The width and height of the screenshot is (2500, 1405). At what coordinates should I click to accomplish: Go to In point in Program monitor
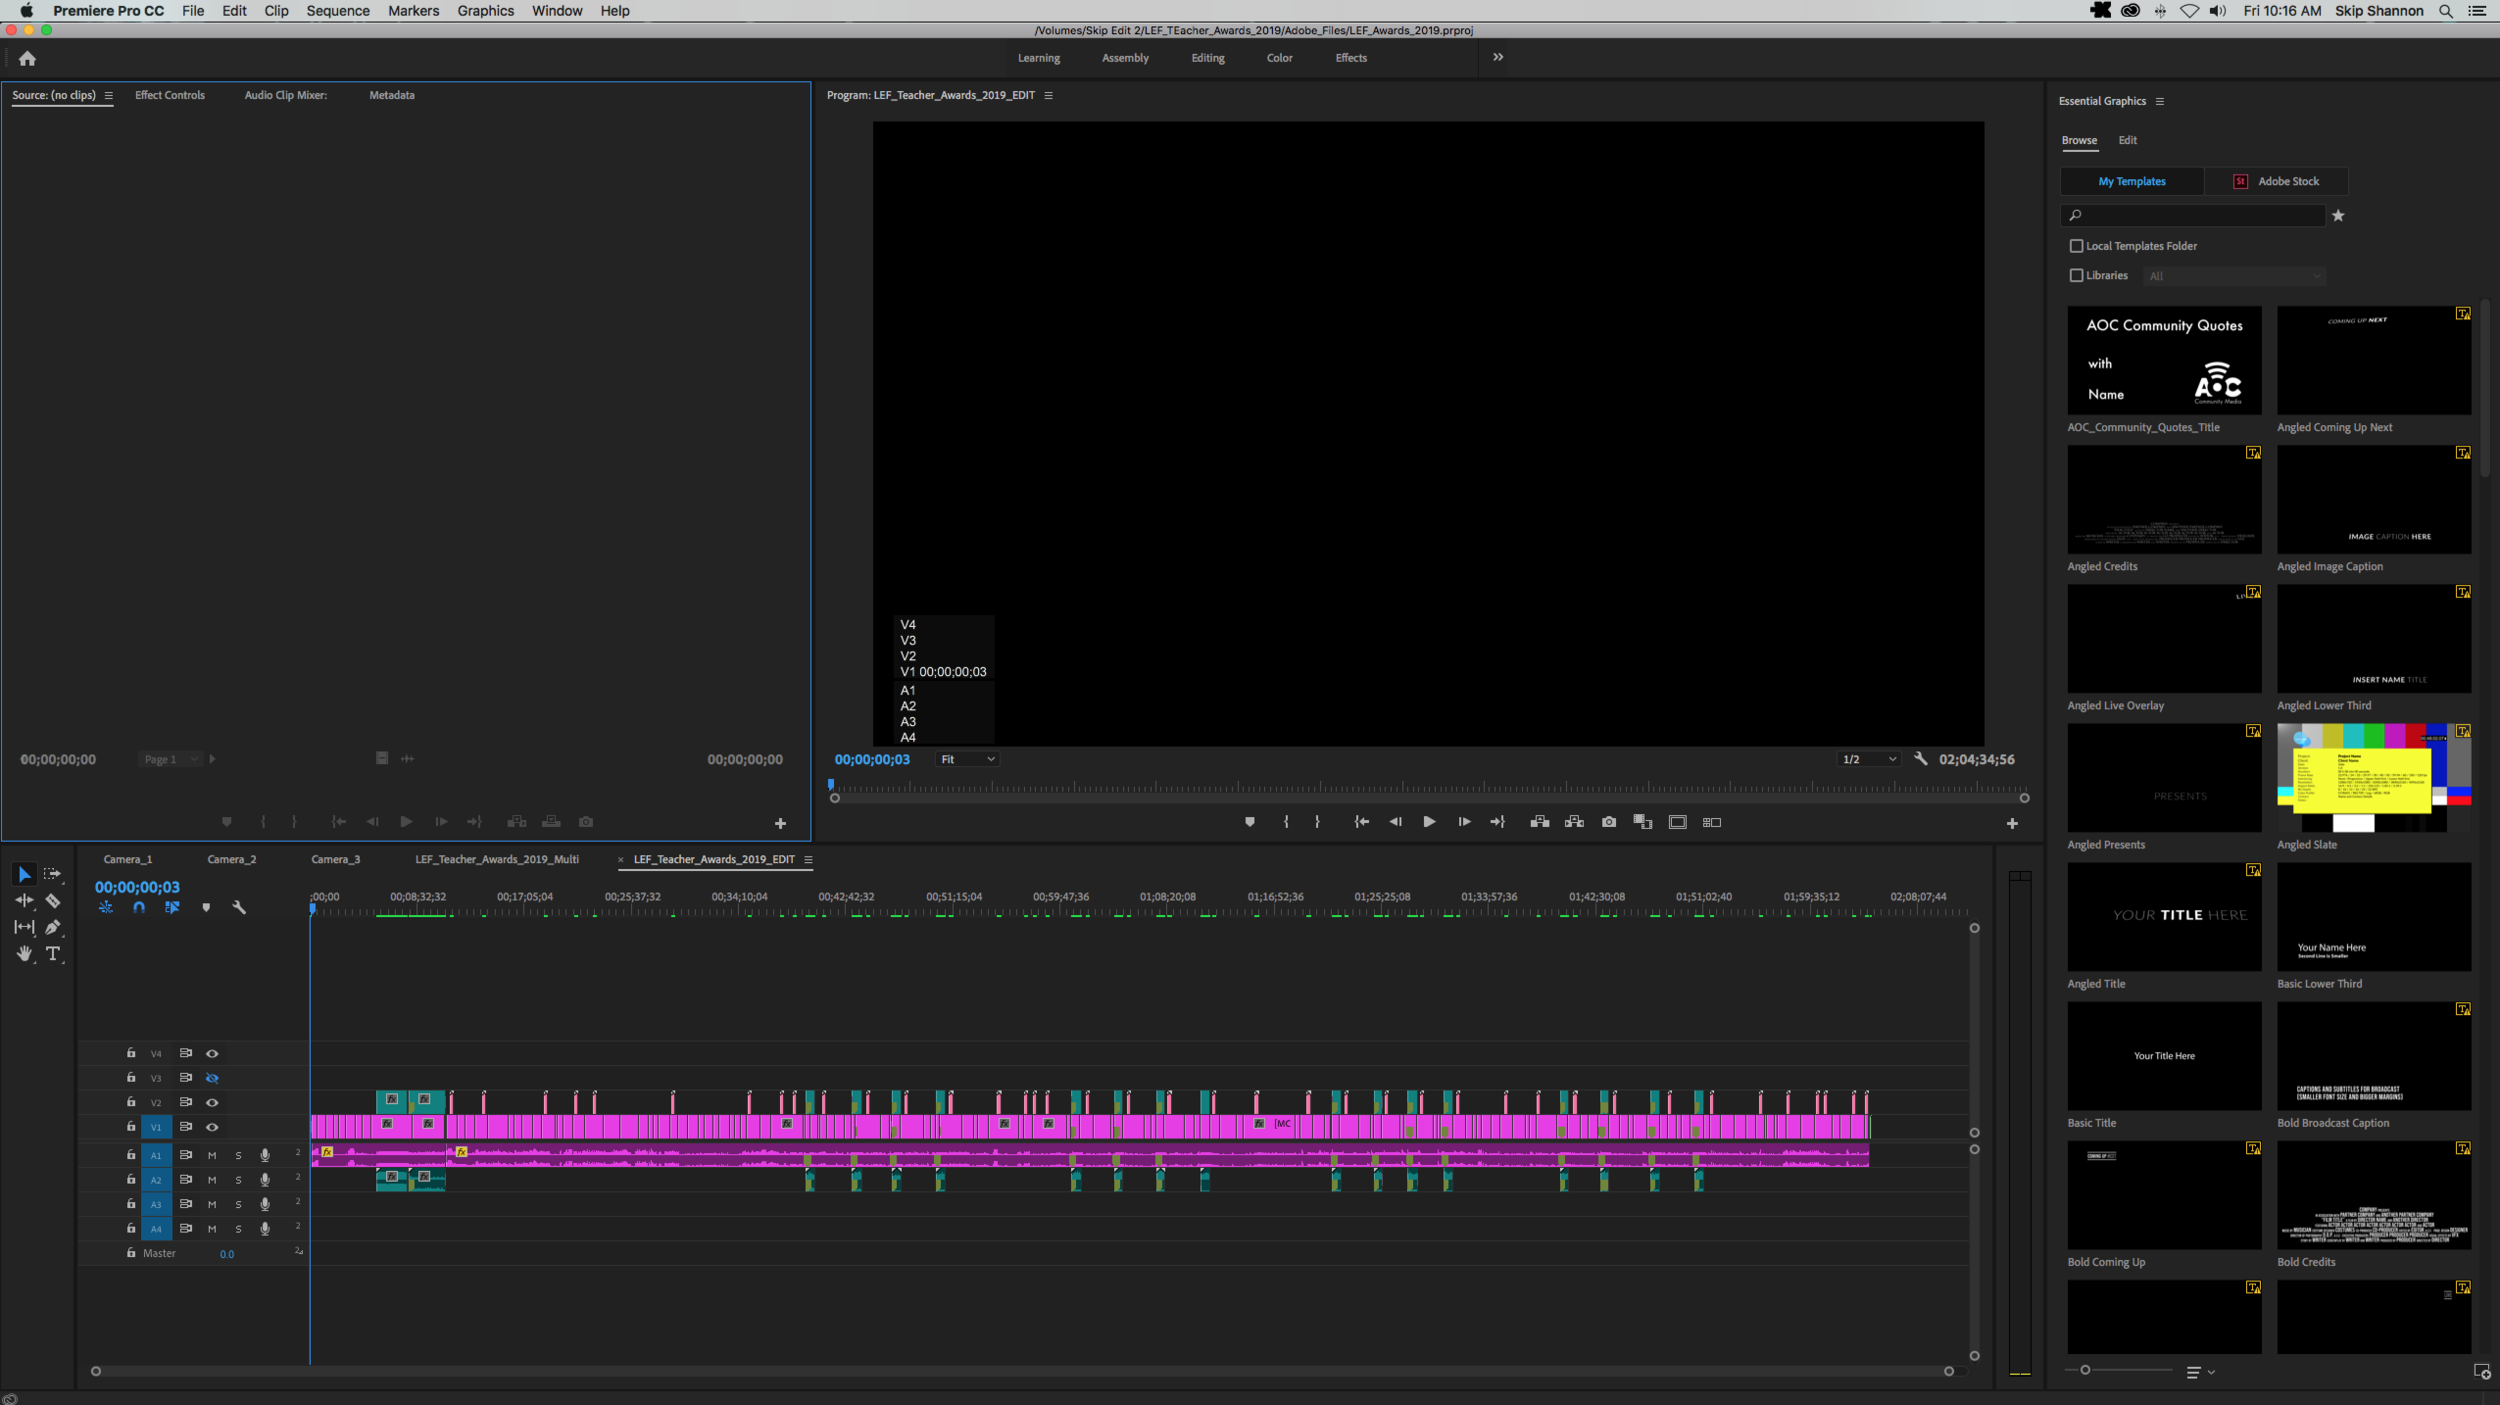tap(1361, 822)
